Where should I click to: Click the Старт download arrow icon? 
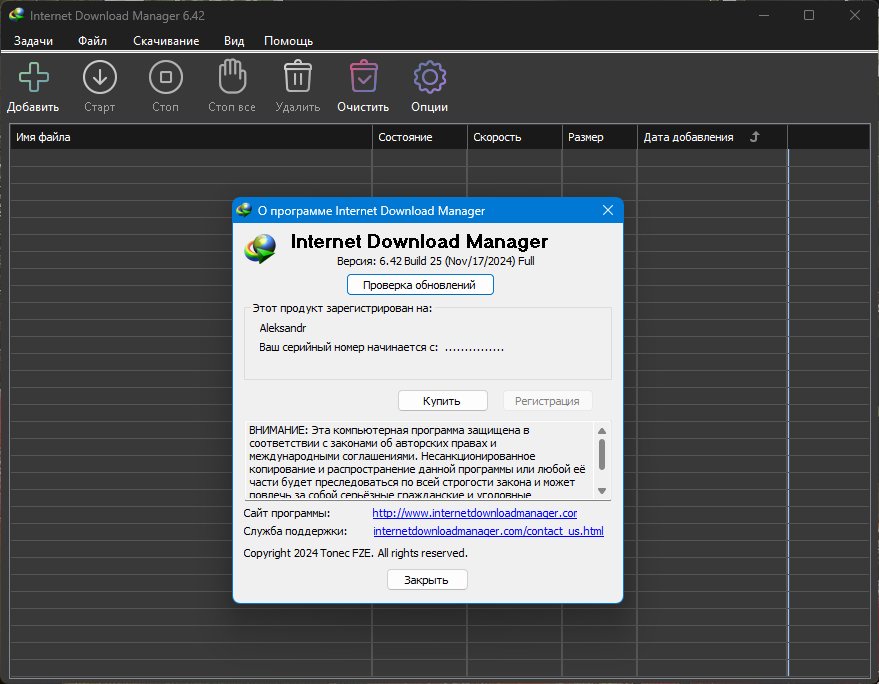tap(100, 77)
